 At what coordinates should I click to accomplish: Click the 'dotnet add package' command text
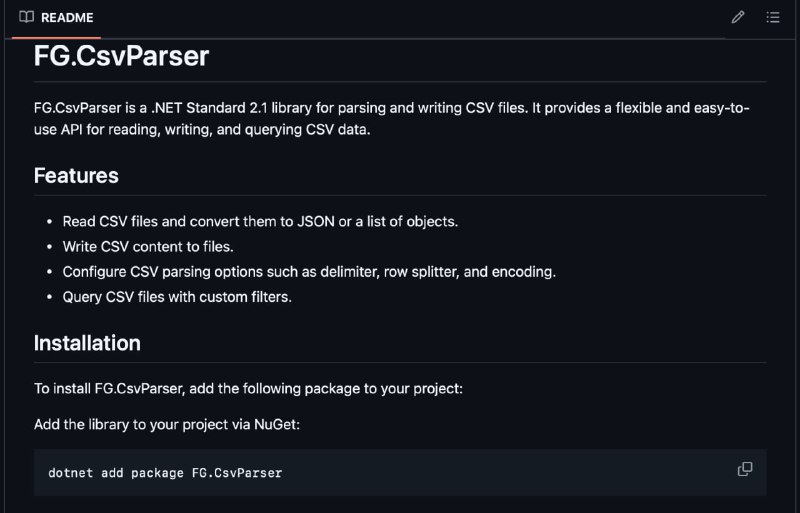click(165, 473)
